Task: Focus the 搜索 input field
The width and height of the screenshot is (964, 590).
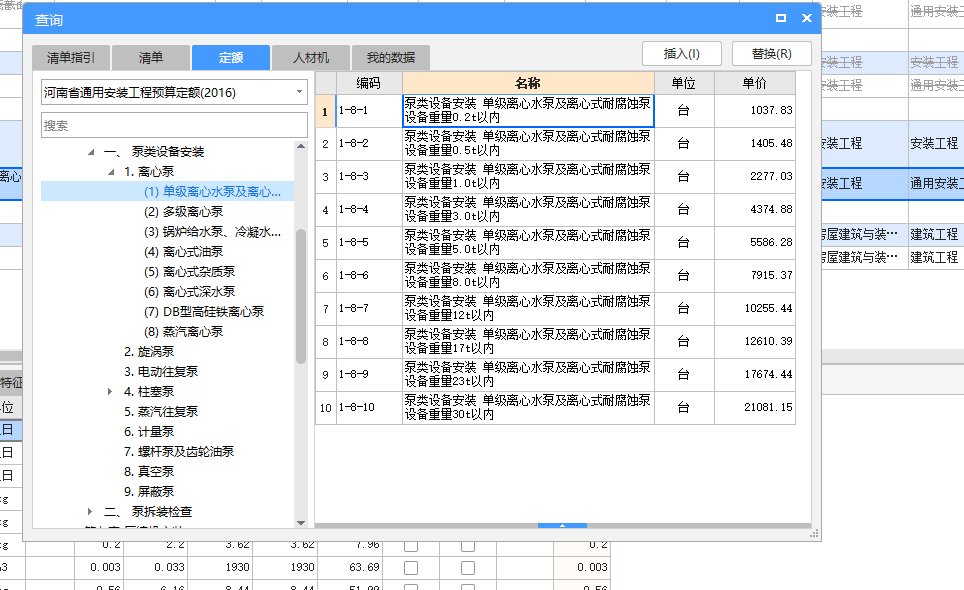Action: (174, 125)
